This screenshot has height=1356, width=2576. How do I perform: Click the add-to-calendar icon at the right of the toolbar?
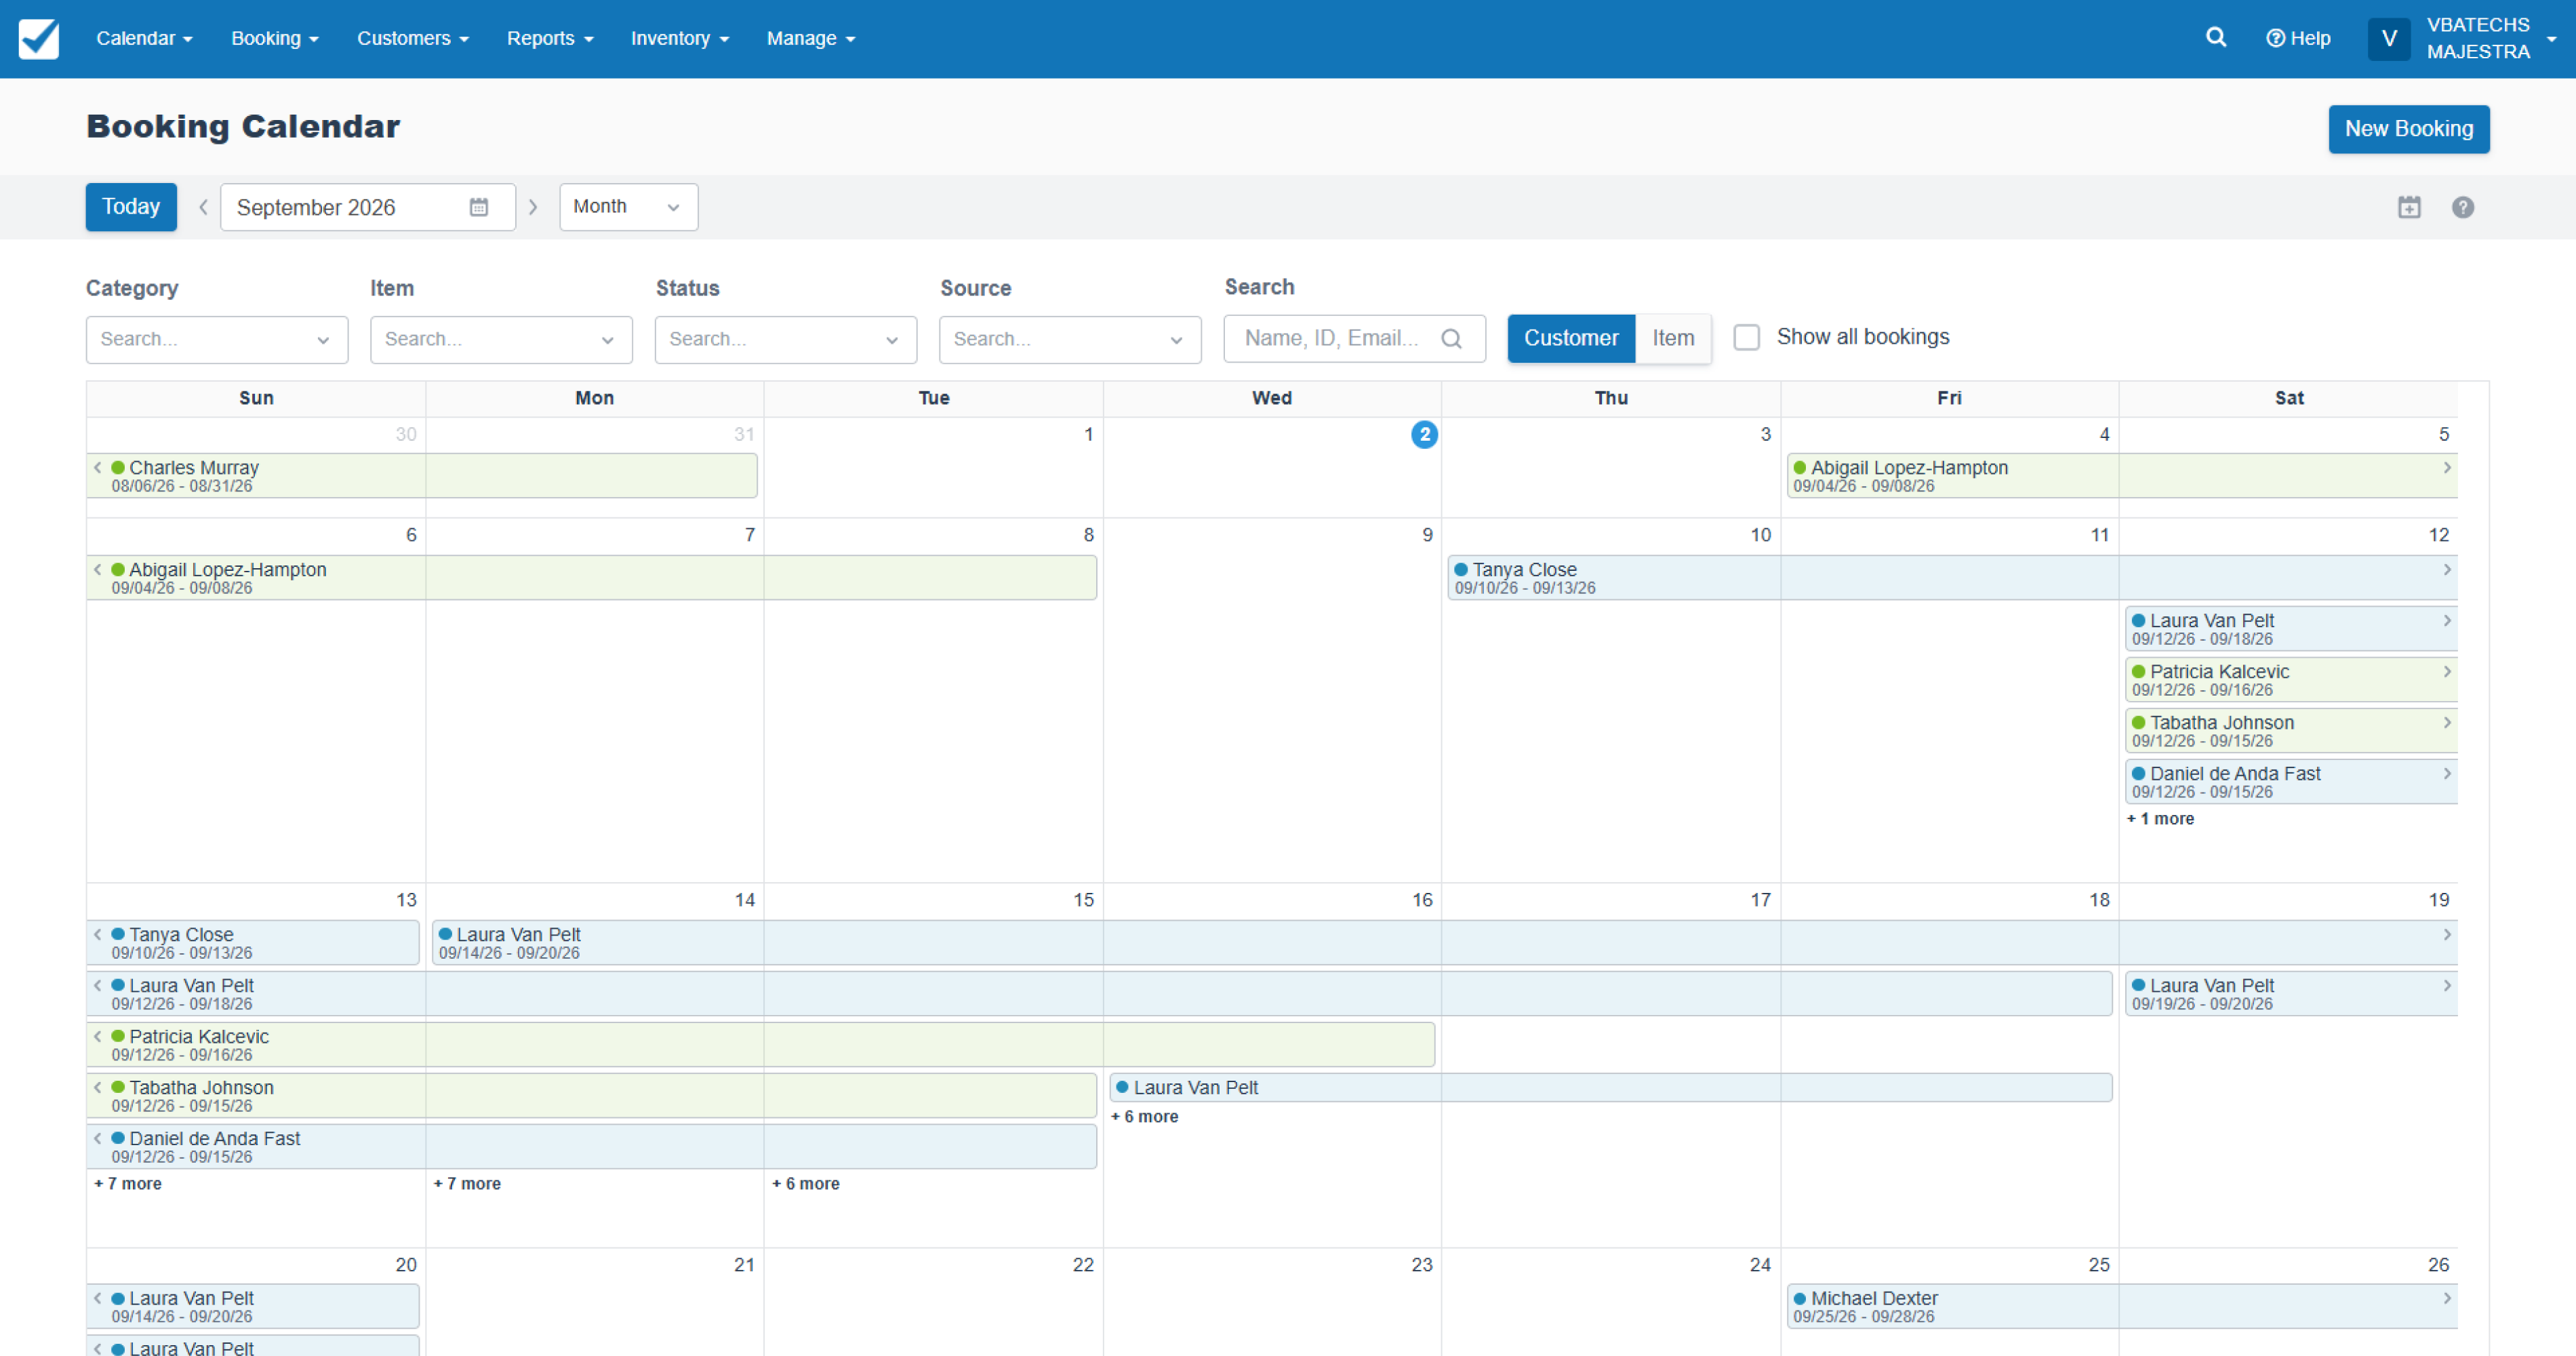(2409, 207)
